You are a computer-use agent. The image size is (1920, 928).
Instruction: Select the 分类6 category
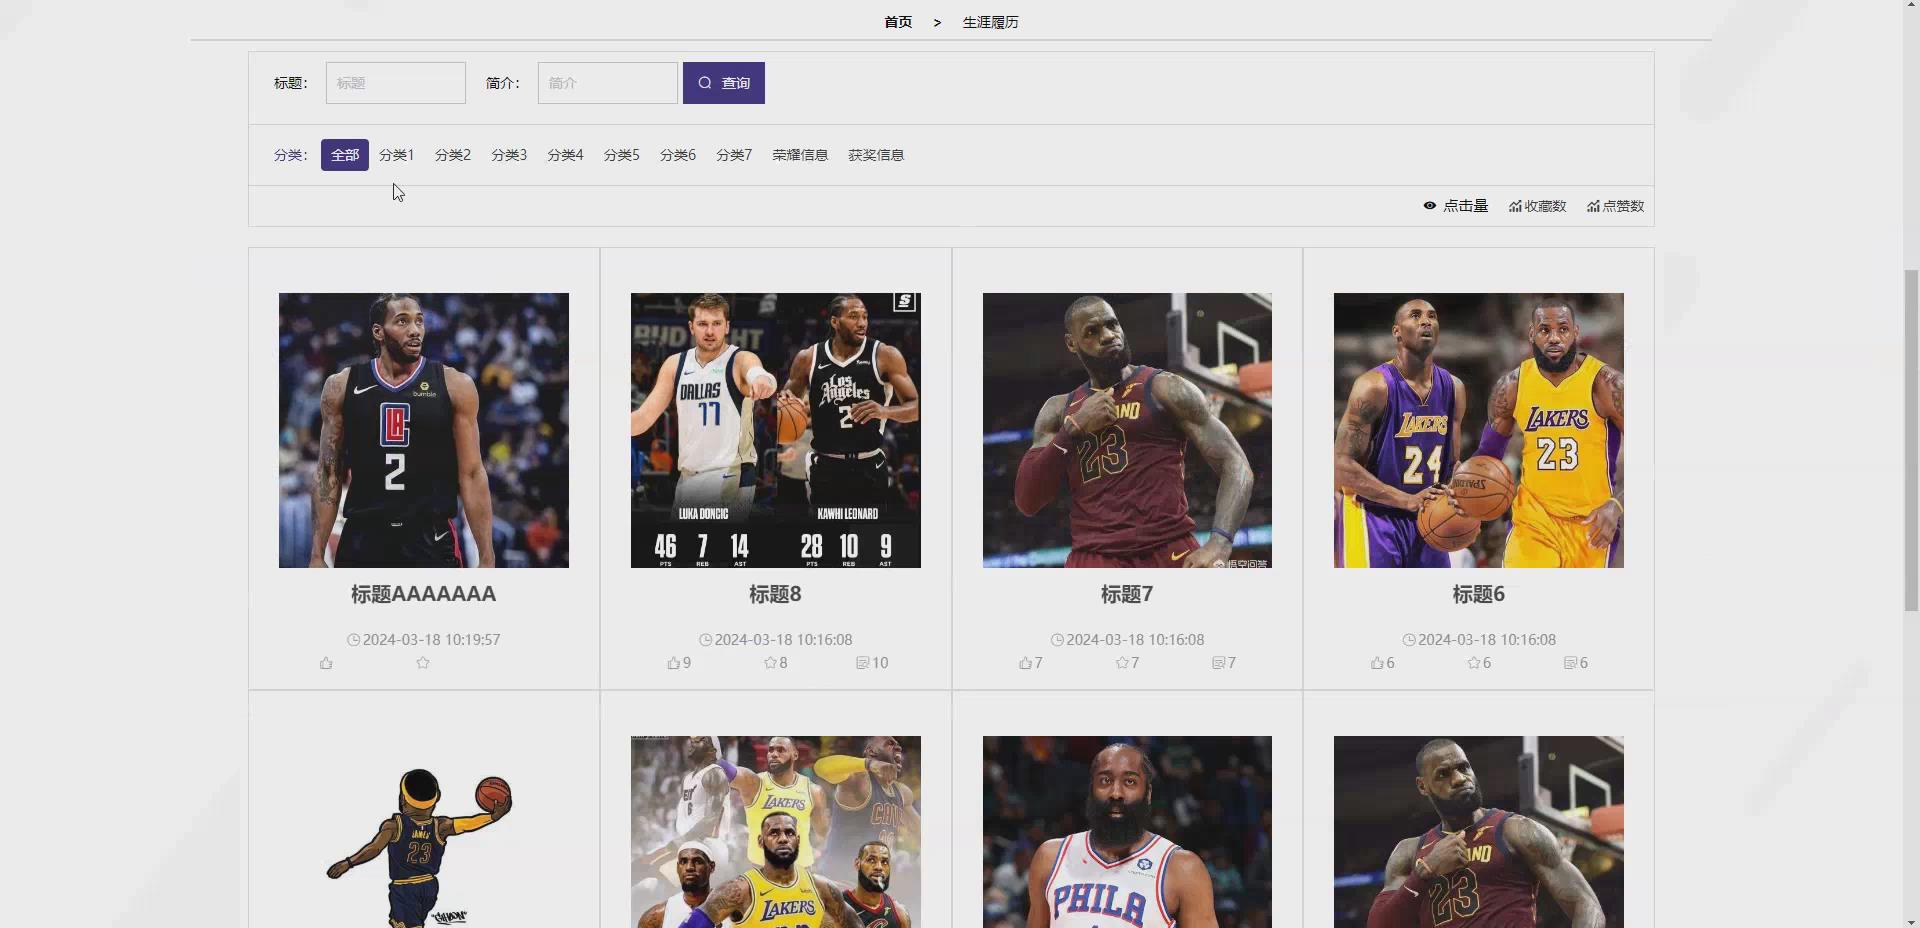(678, 155)
